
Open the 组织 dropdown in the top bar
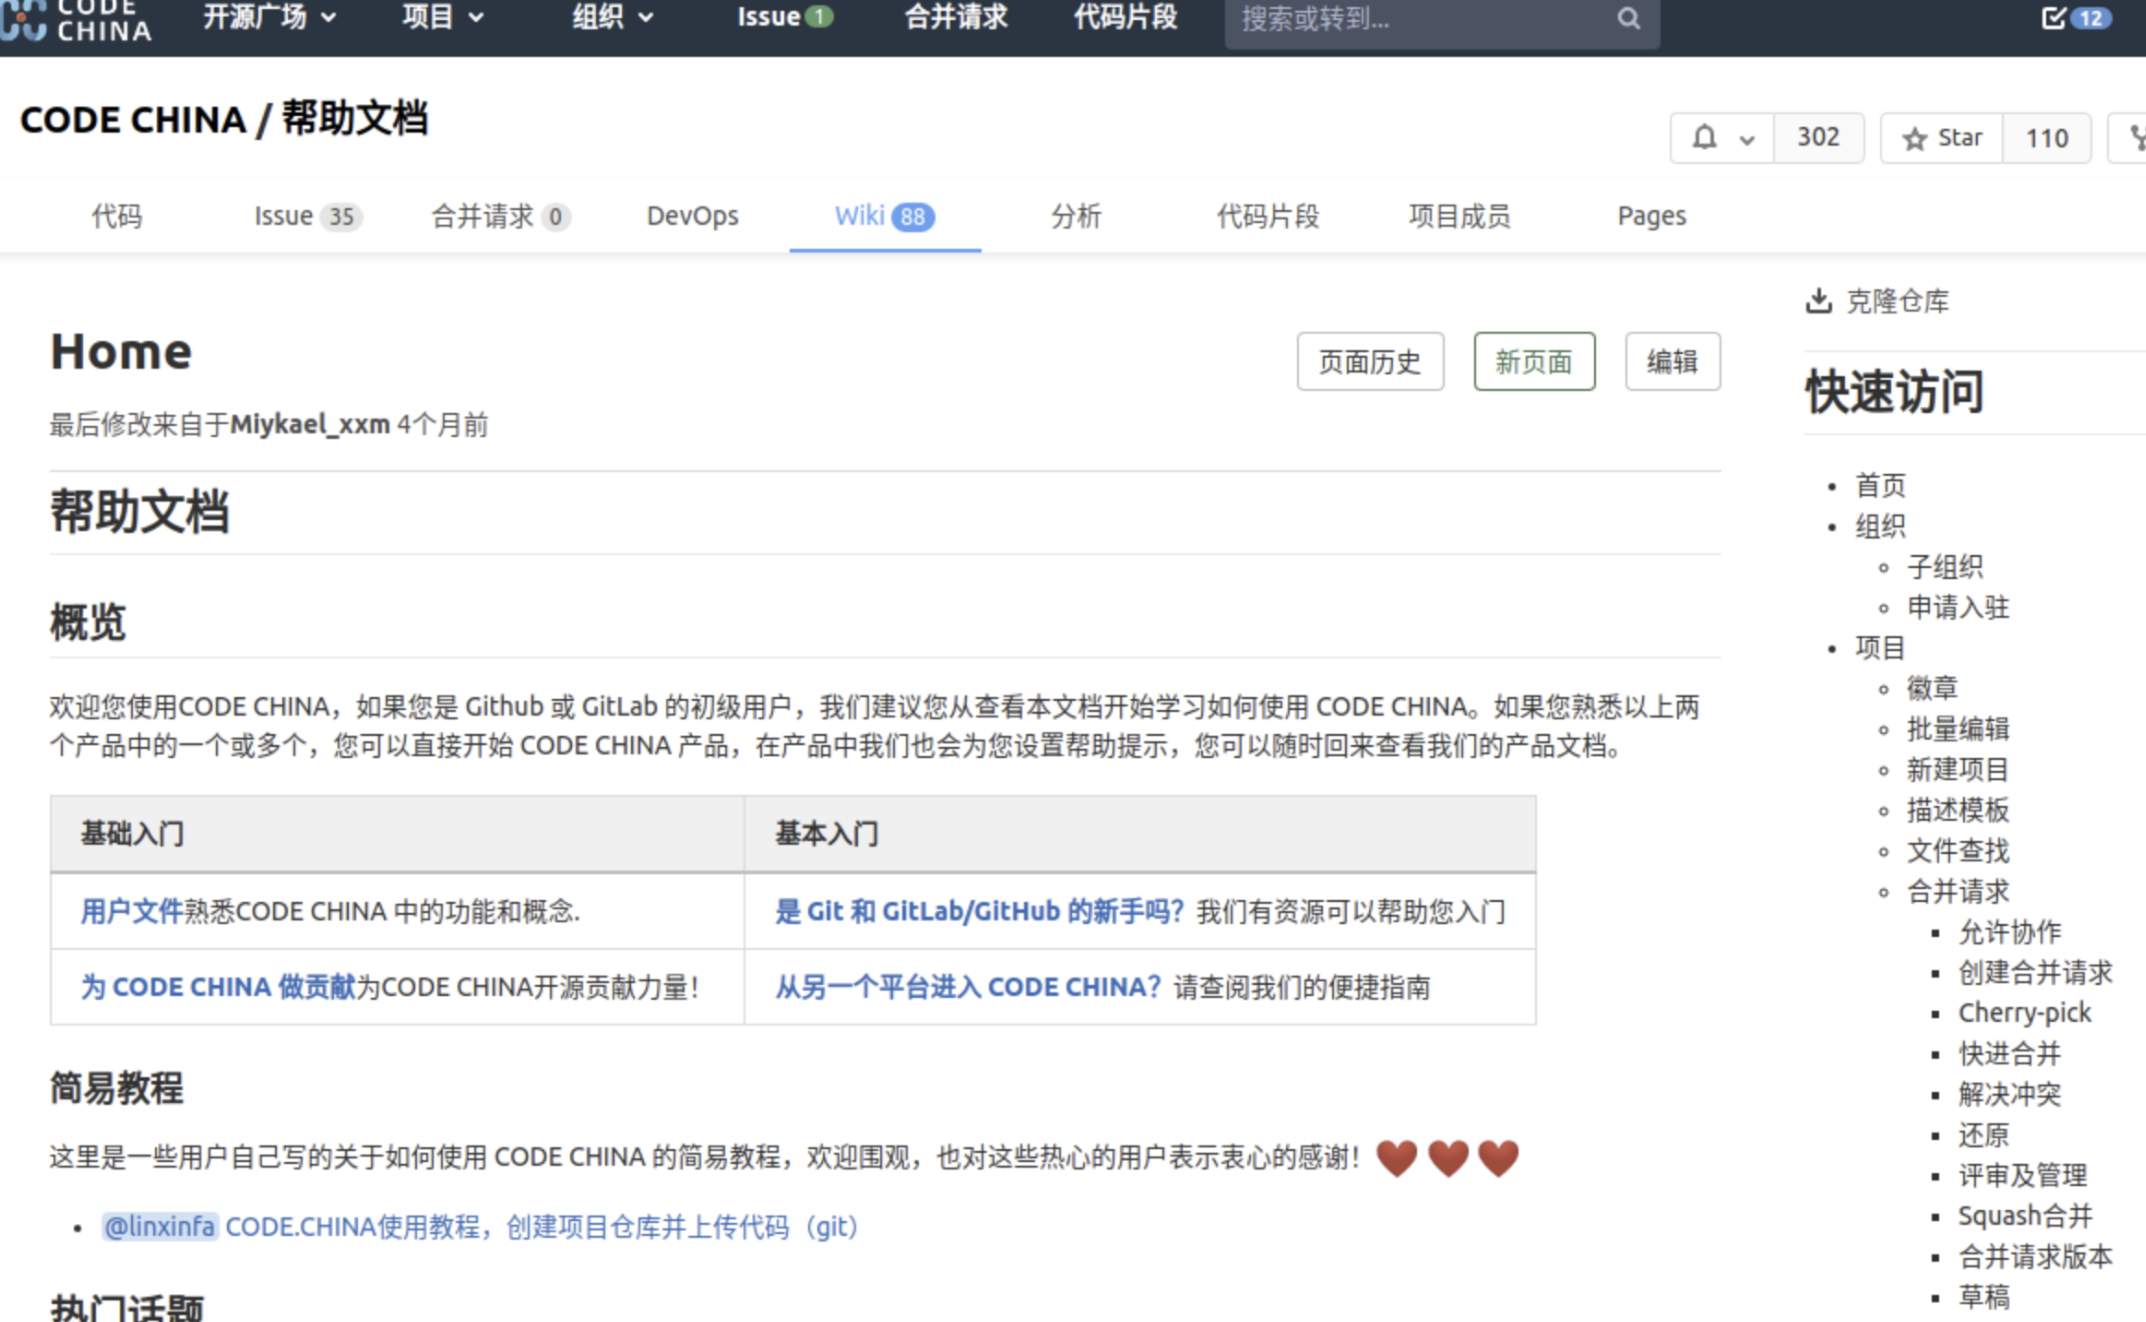click(x=612, y=18)
